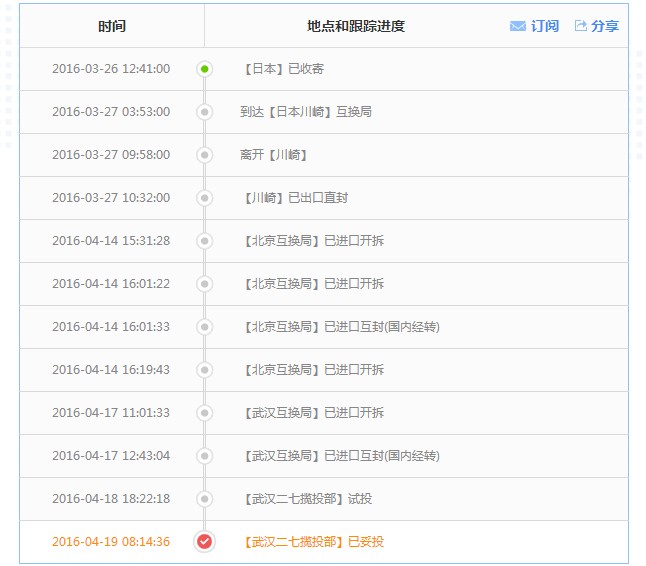The image size is (646, 566).
Task: Select the timestamp 2016-04-14 16:01:33
Action: [x=111, y=327]
